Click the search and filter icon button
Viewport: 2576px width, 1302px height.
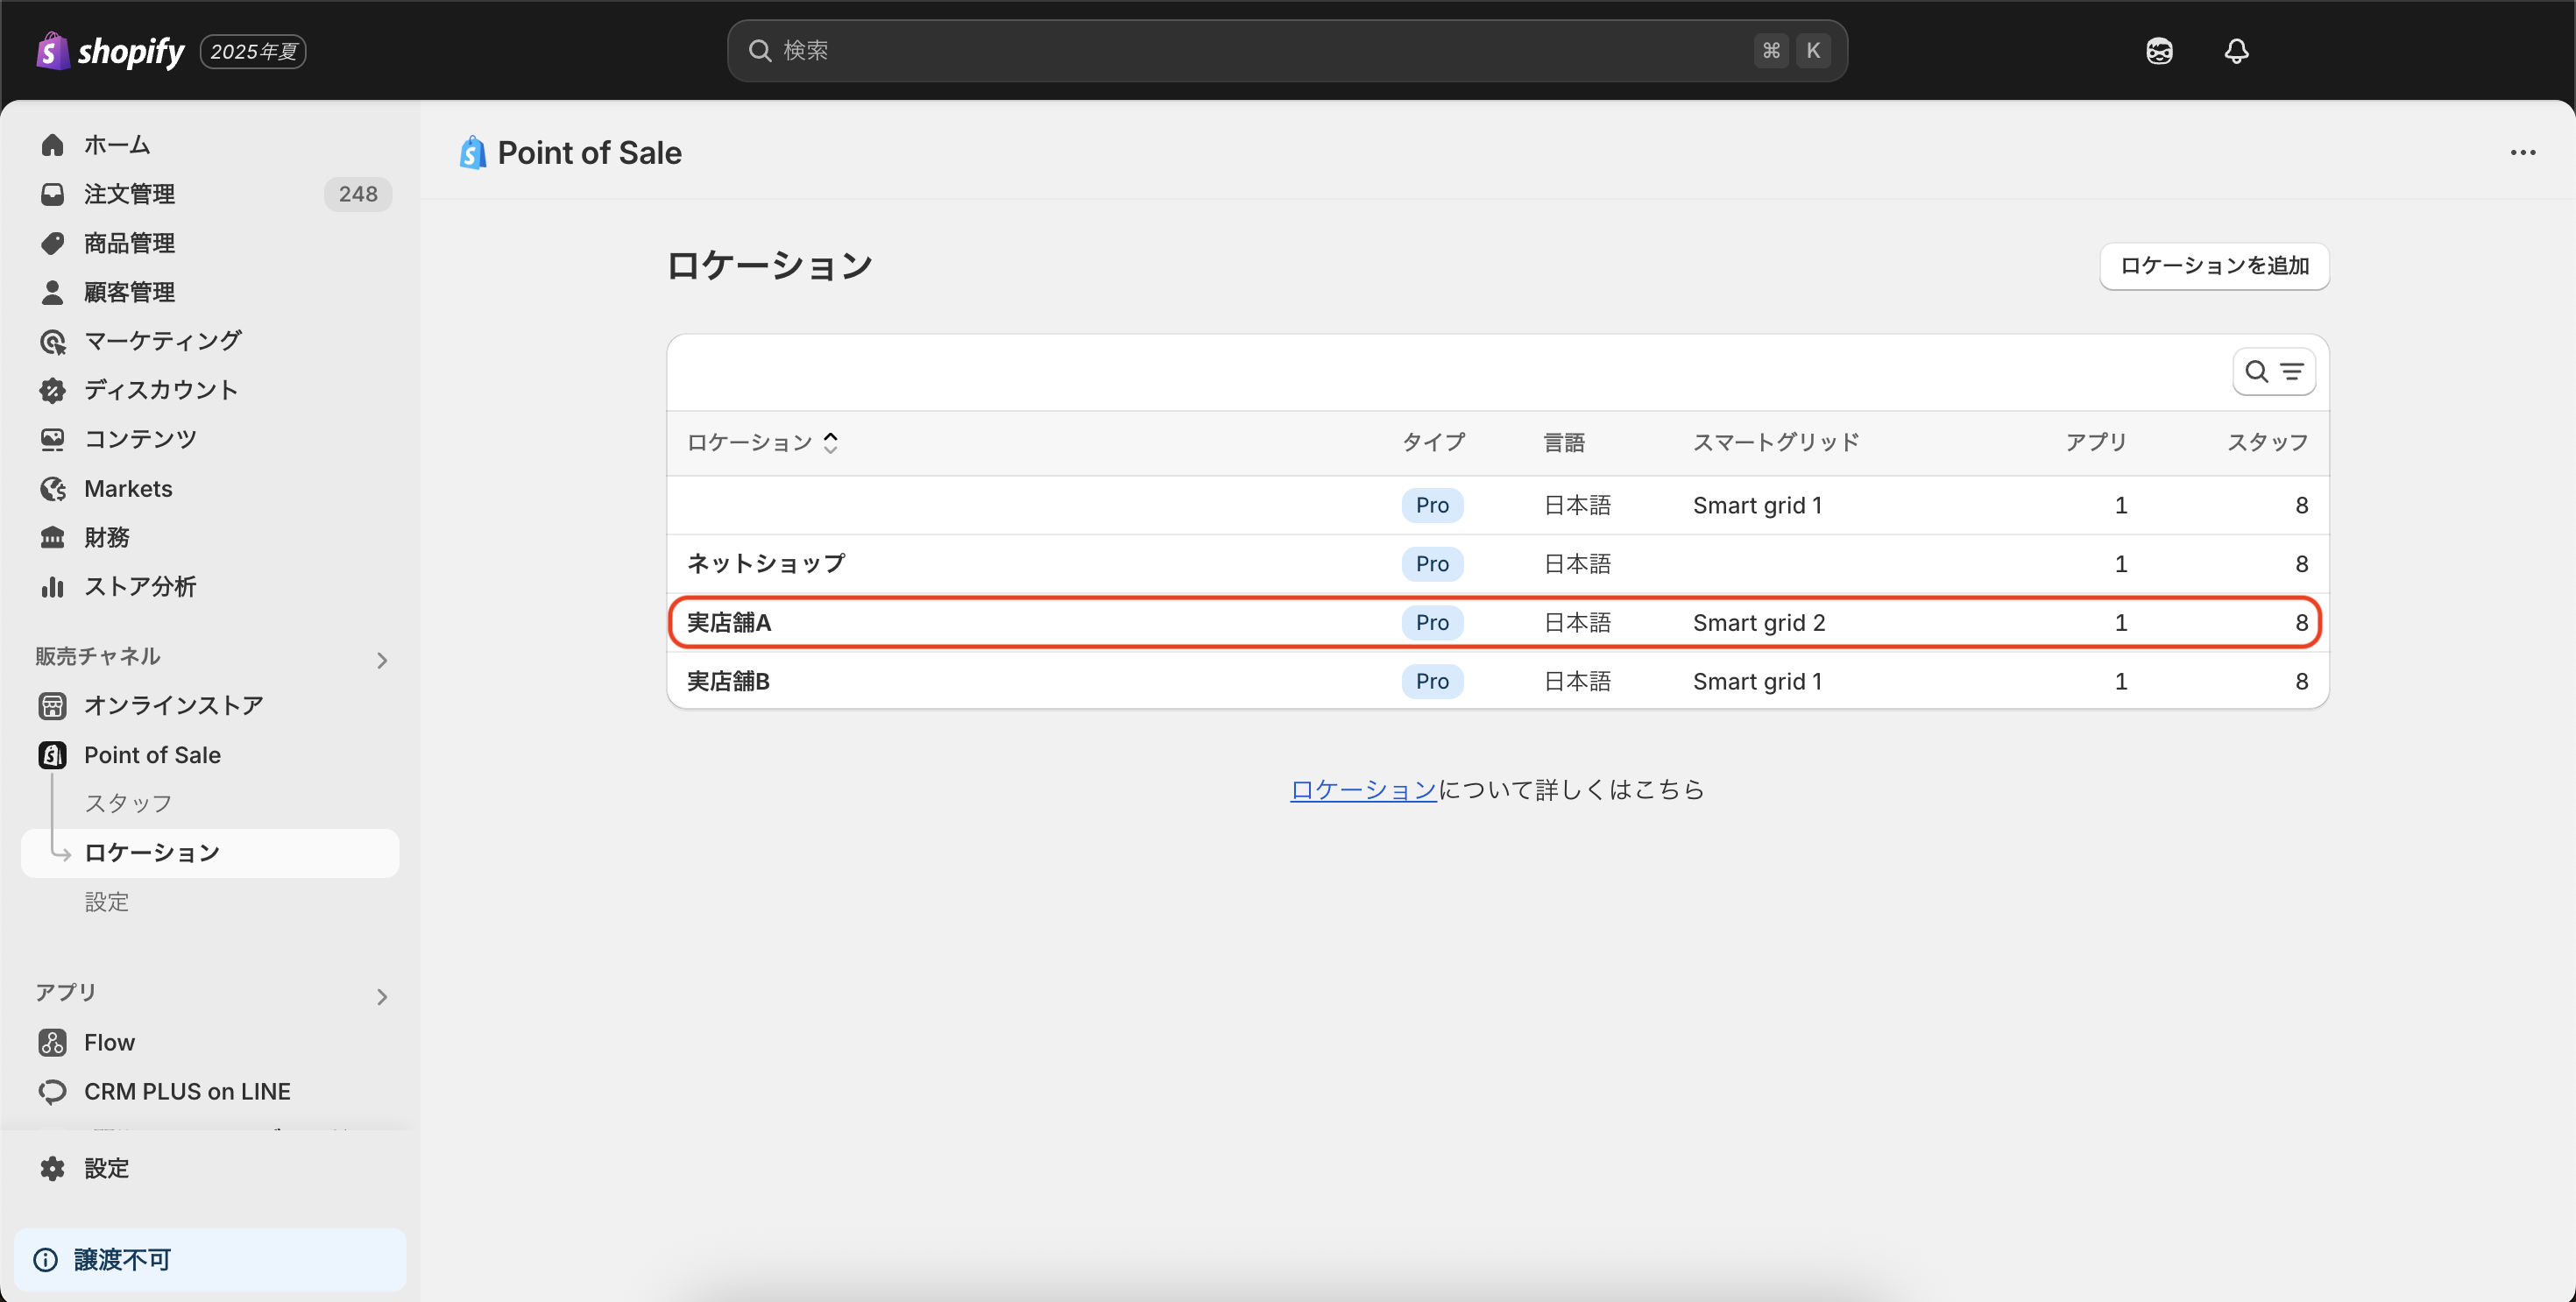point(2273,372)
